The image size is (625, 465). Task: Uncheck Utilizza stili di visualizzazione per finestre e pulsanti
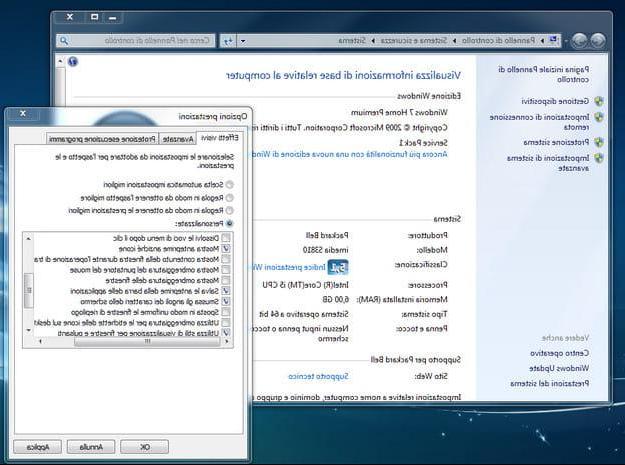tap(226, 333)
